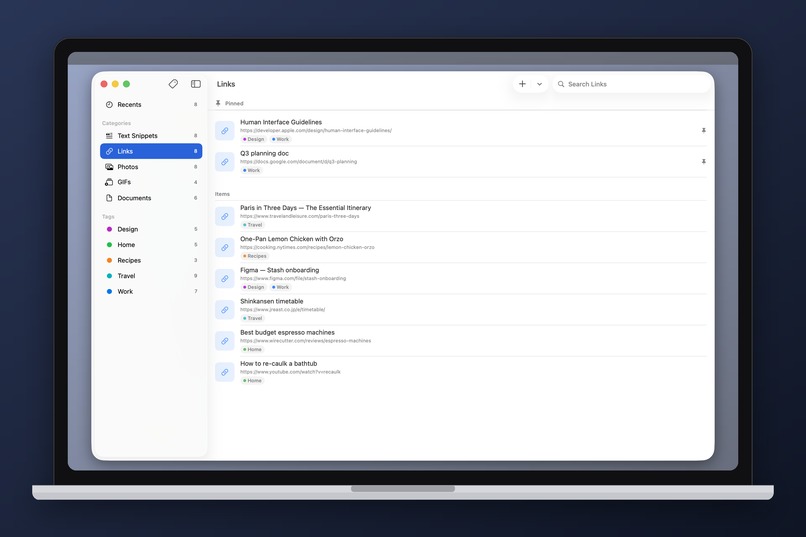Click the Recents clock icon
Screen dimensions: 806x537
(x=109, y=104)
